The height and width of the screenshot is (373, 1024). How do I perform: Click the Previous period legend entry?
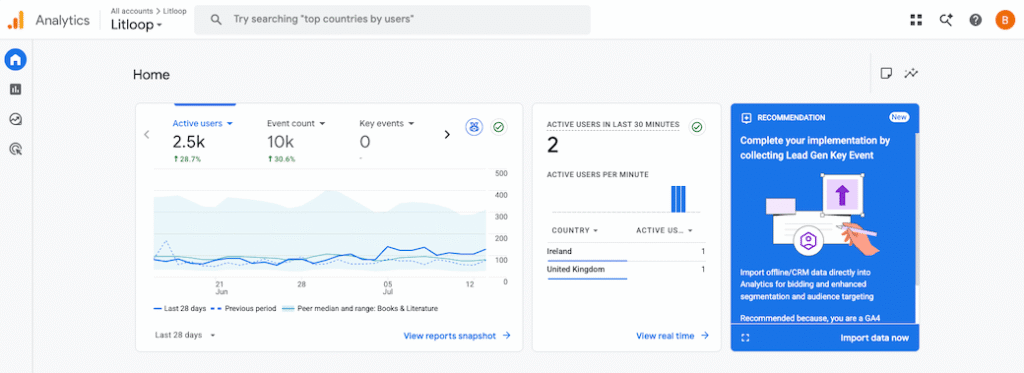(244, 308)
